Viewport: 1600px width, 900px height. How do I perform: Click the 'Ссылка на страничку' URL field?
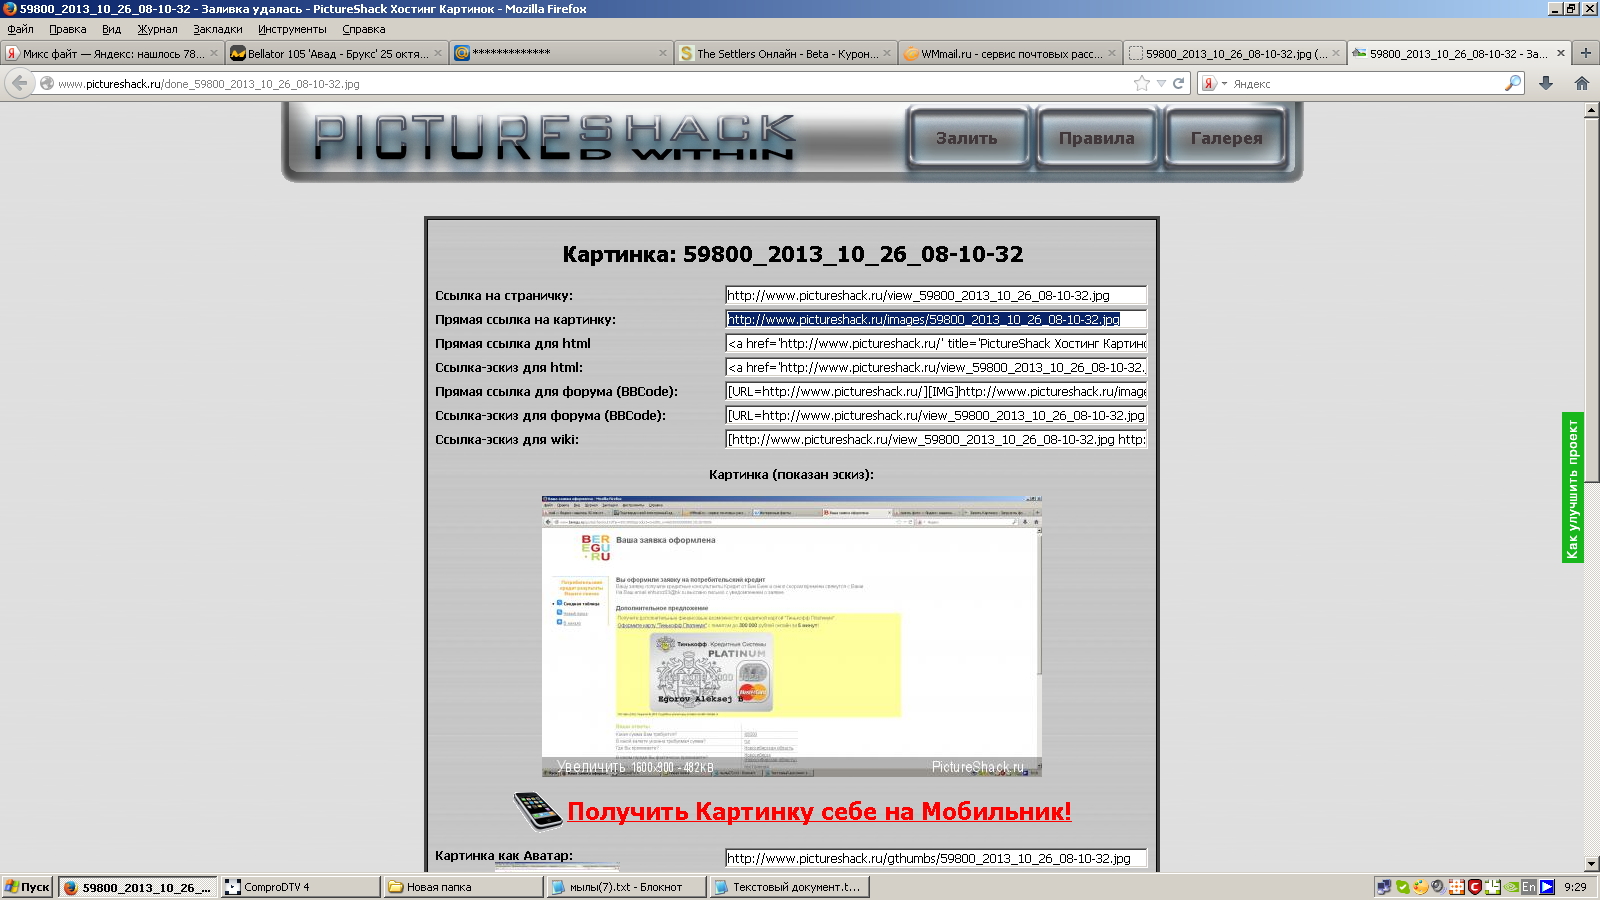tap(936, 295)
